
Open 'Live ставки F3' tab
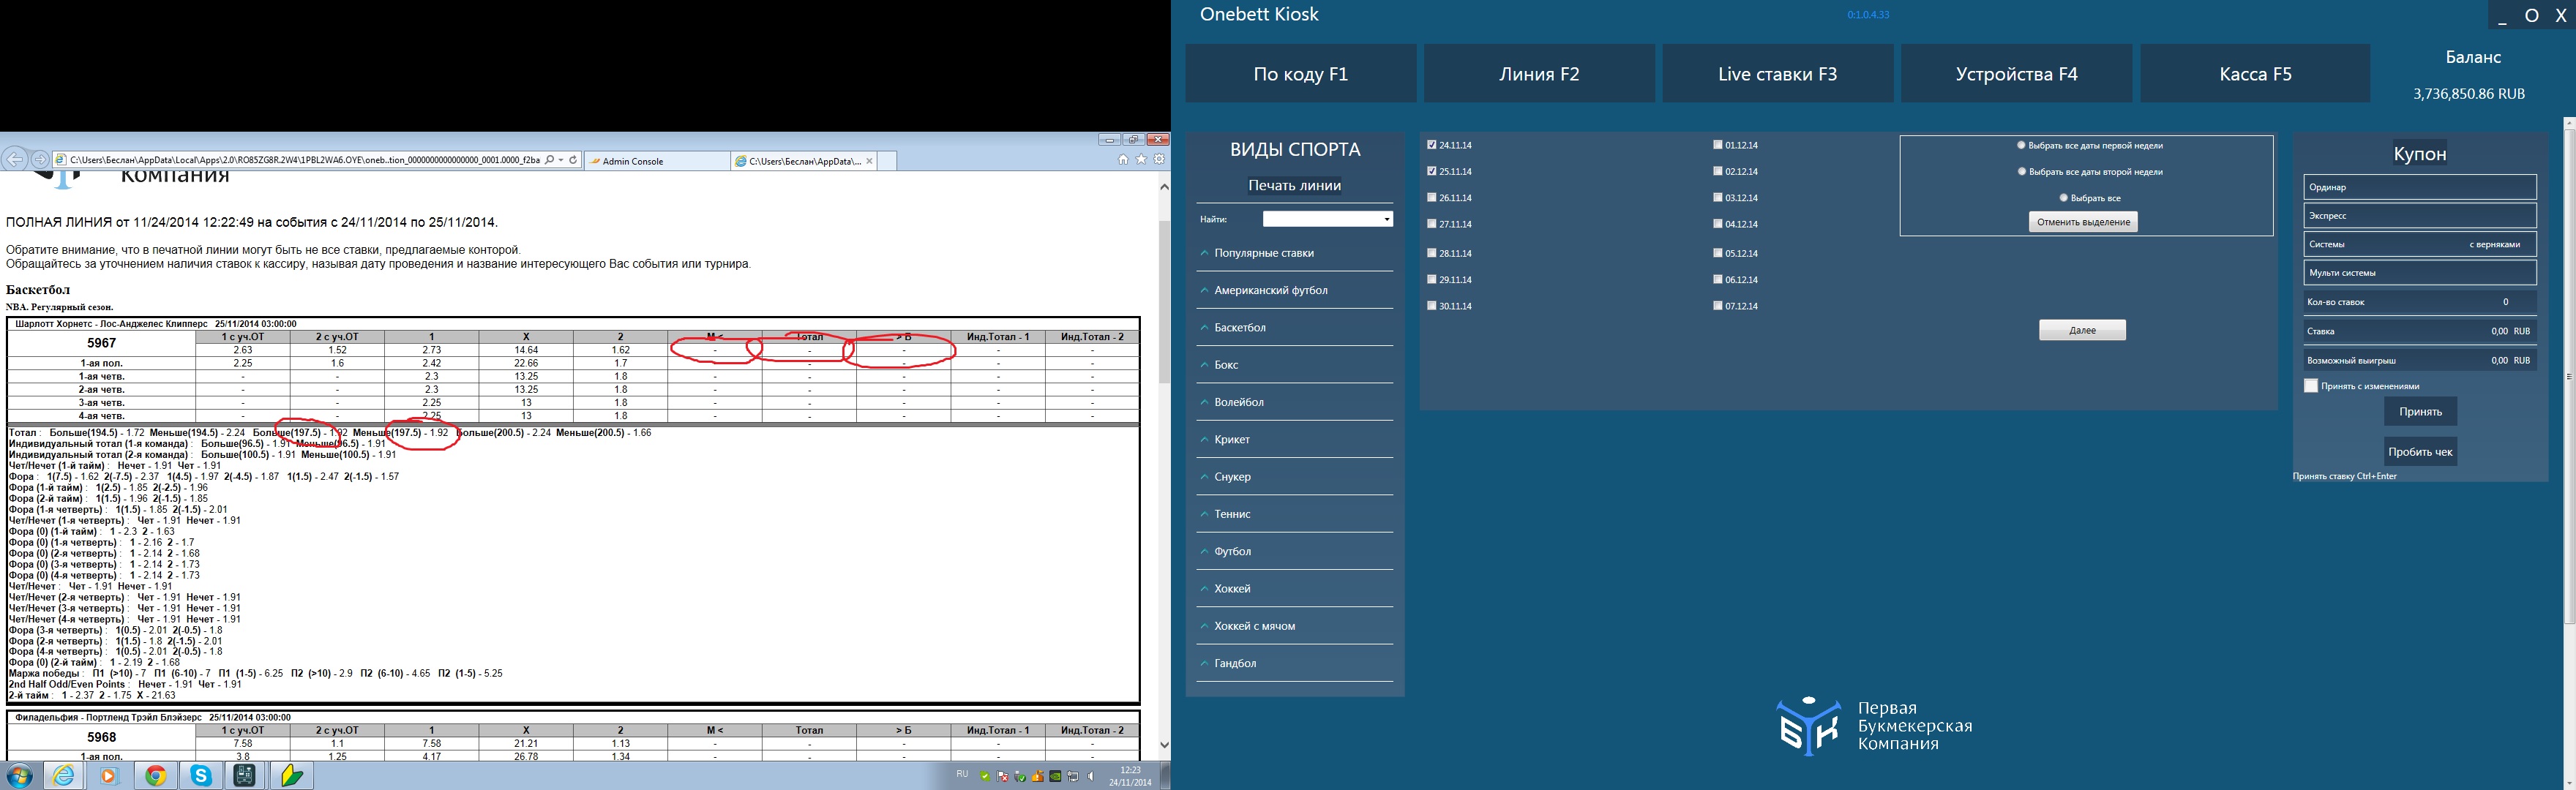[x=1778, y=73]
